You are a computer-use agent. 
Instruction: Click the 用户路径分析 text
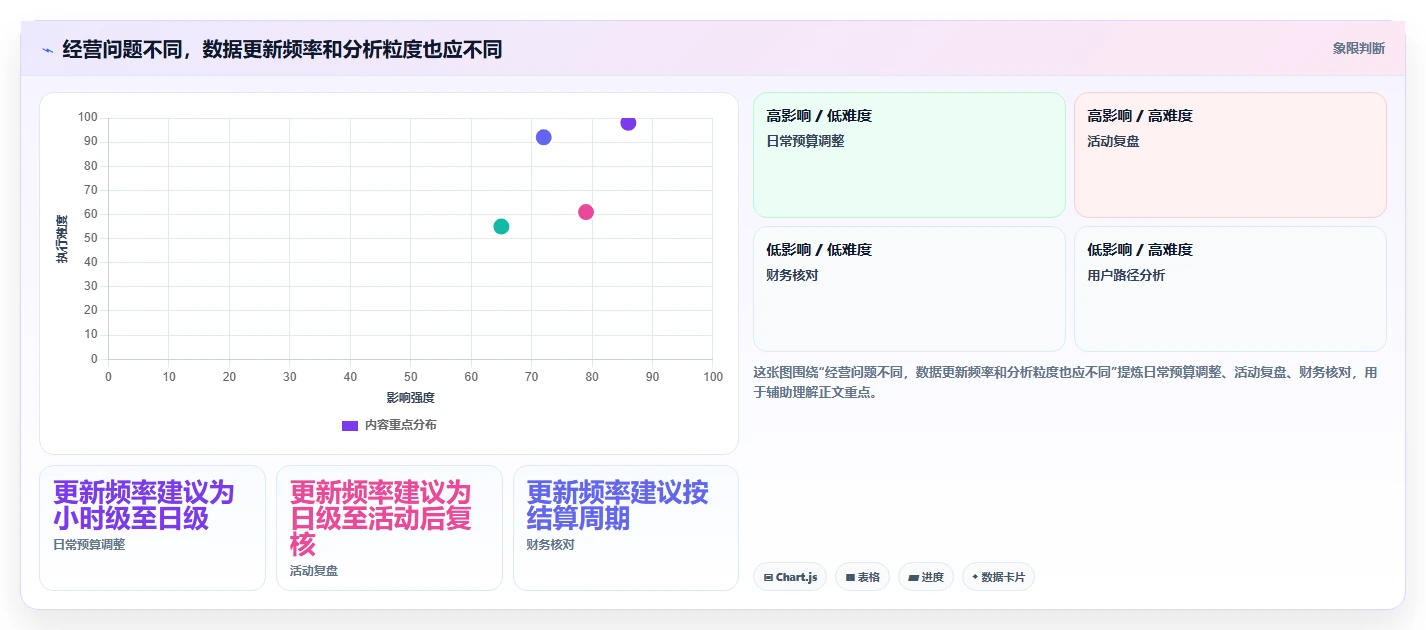point(1126,275)
